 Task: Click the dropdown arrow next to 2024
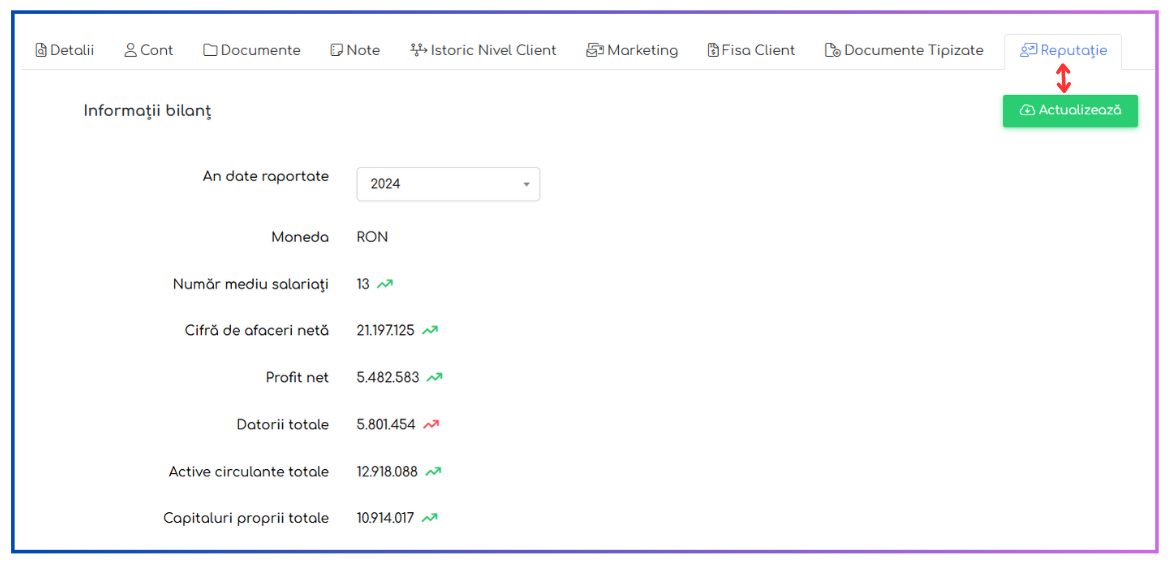click(526, 184)
